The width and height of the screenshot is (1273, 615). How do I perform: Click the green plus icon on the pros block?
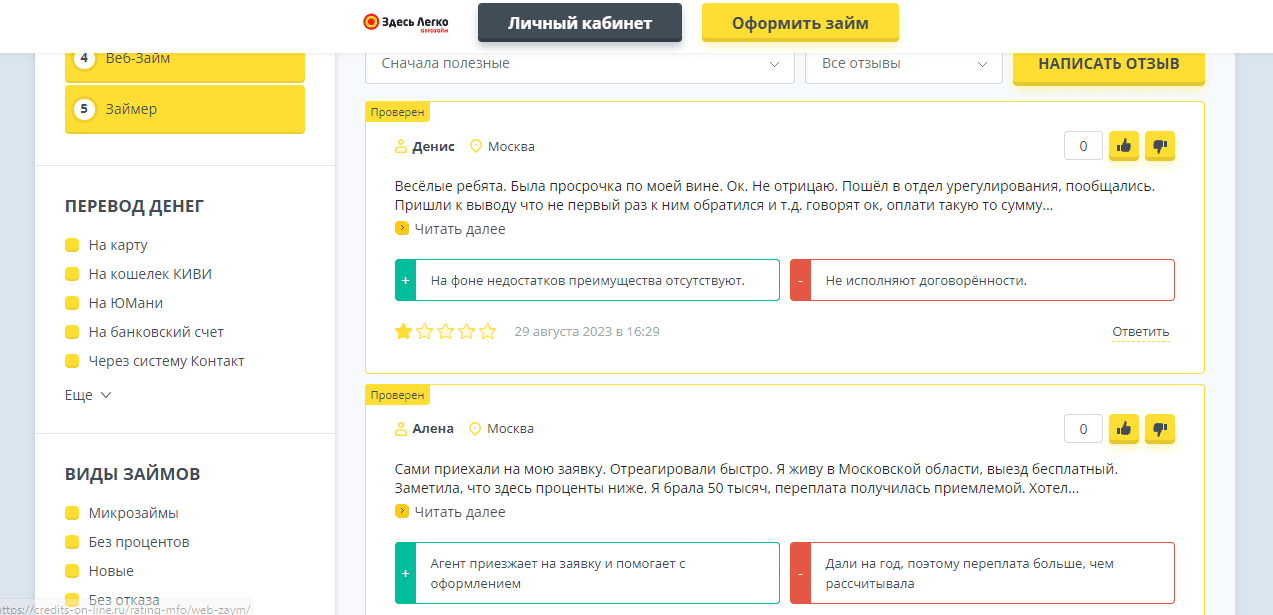[404, 280]
